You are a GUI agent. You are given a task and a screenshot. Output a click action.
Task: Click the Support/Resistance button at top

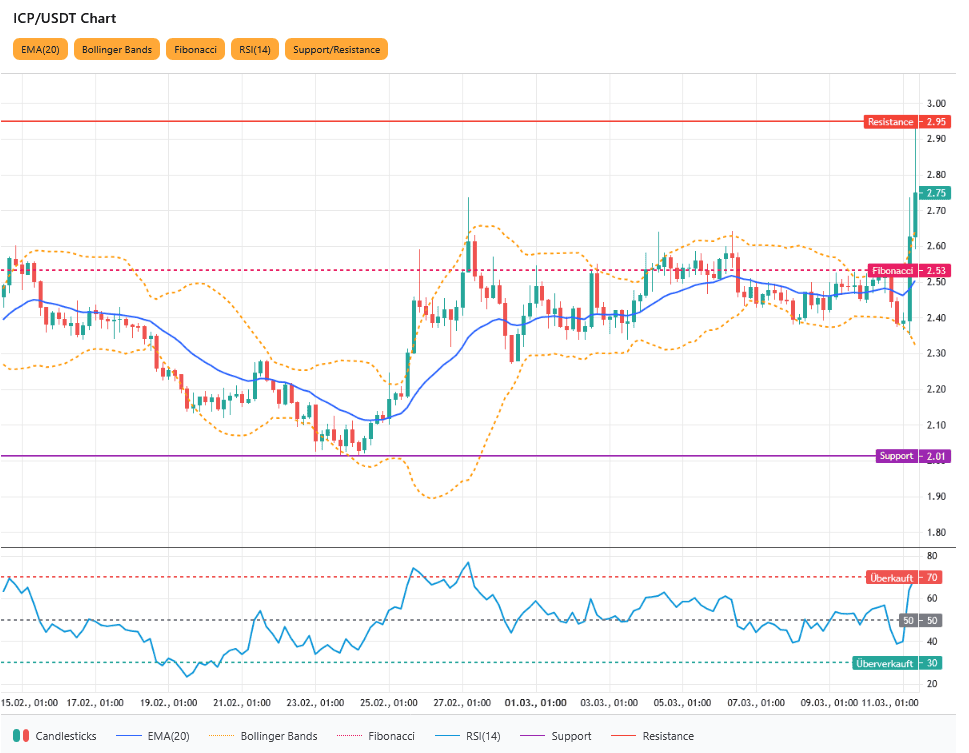(335, 49)
